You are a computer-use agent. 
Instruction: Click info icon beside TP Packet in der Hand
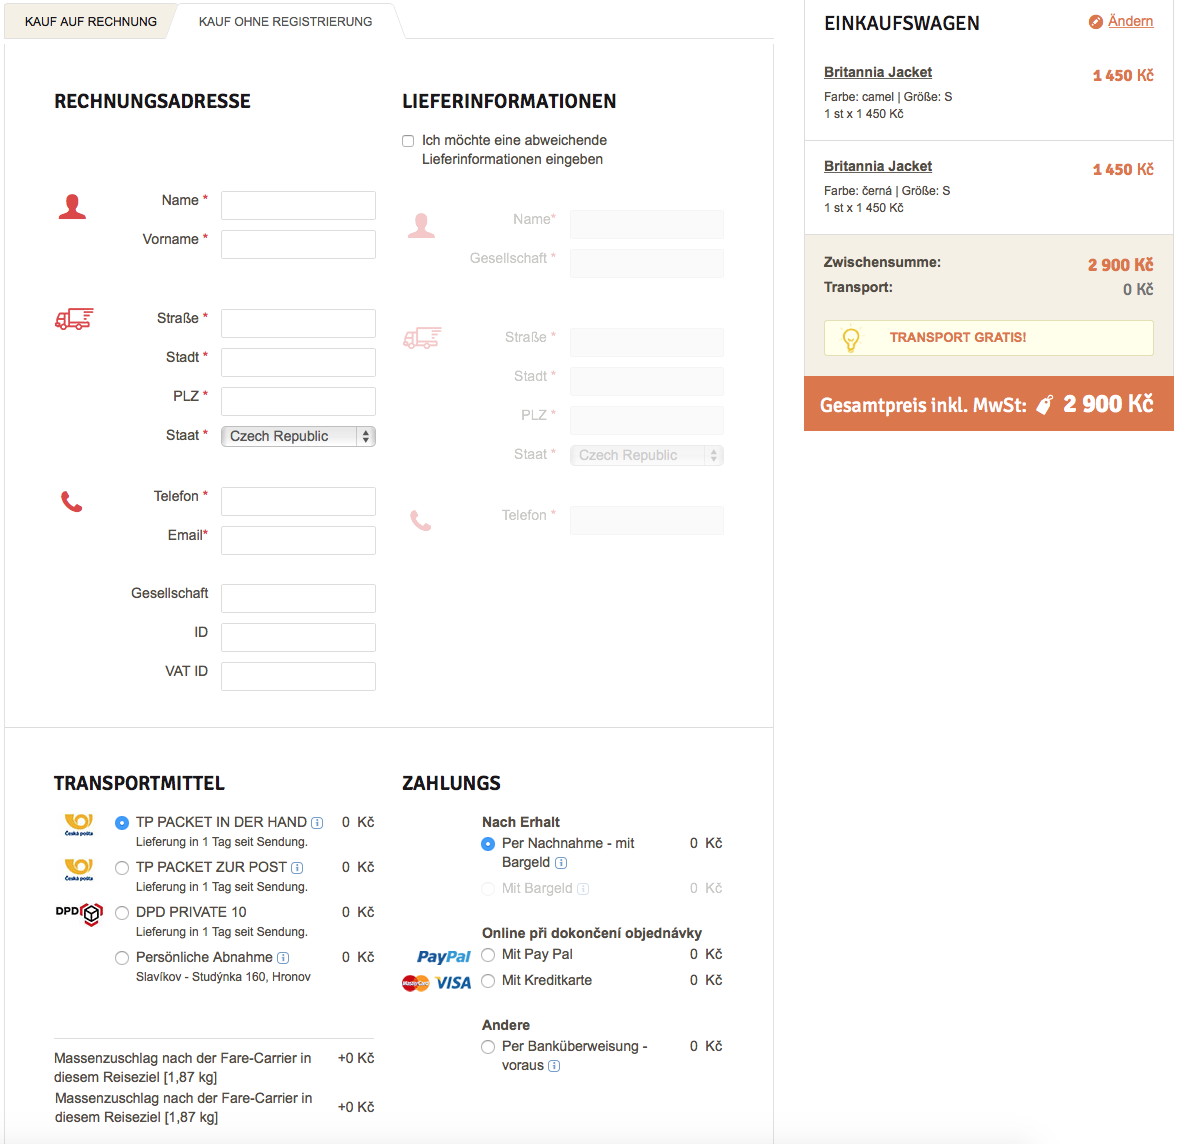click(317, 823)
